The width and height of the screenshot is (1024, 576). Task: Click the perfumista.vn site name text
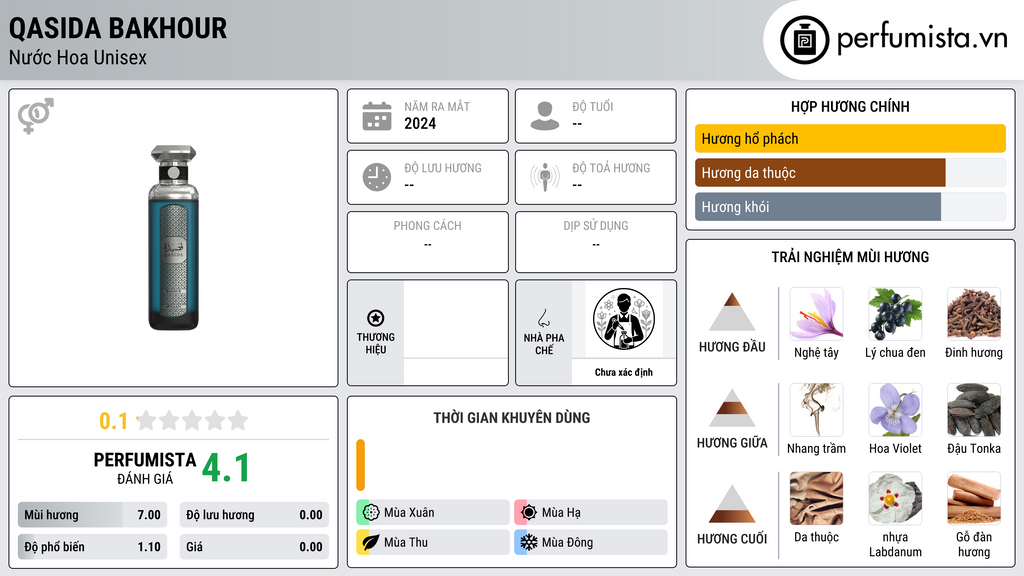point(922,39)
